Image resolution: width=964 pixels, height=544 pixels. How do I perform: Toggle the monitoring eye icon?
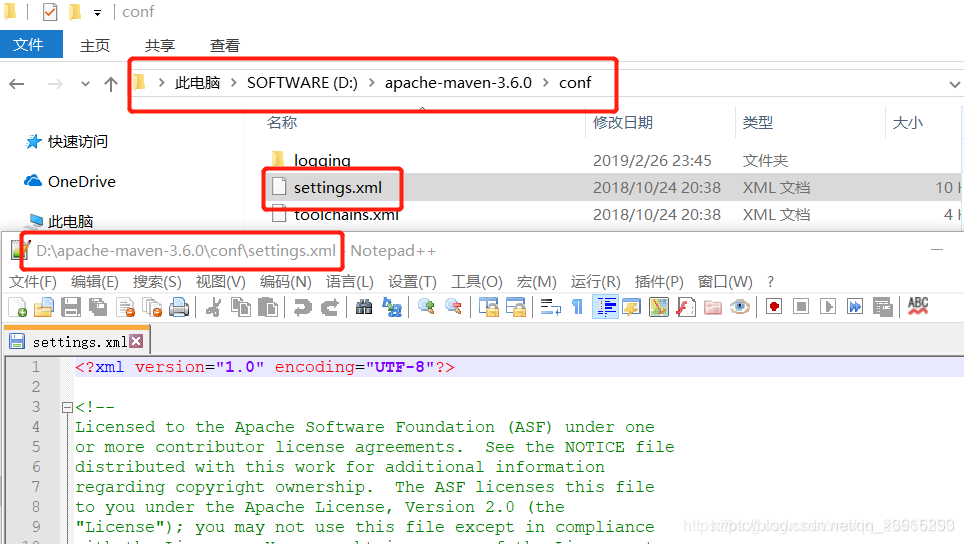tap(740, 307)
